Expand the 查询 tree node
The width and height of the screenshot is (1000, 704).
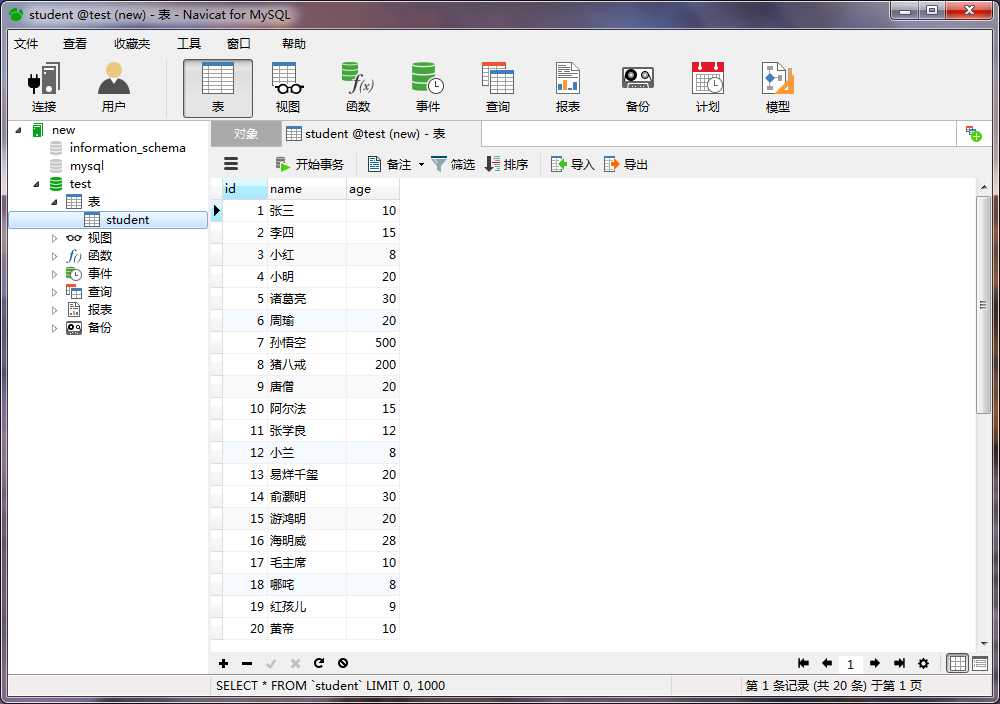pos(54,292)
